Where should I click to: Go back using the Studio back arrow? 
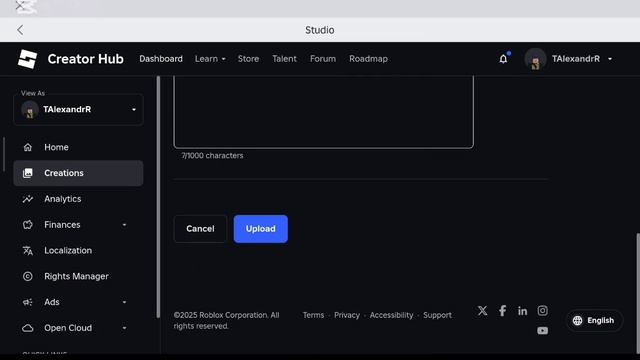(x=20, y=30)
